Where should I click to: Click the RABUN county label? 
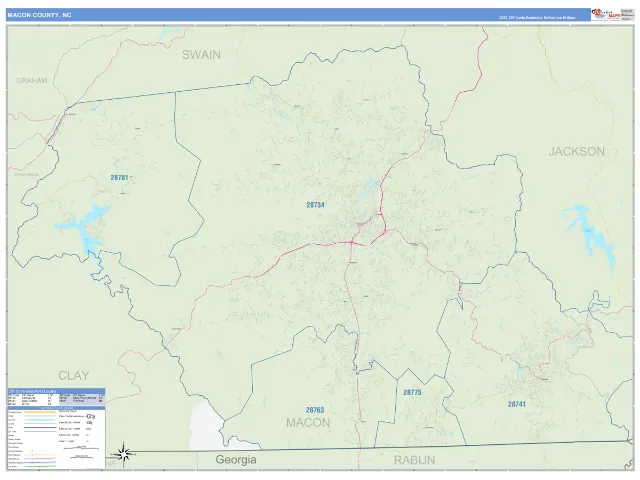(415, 460)
